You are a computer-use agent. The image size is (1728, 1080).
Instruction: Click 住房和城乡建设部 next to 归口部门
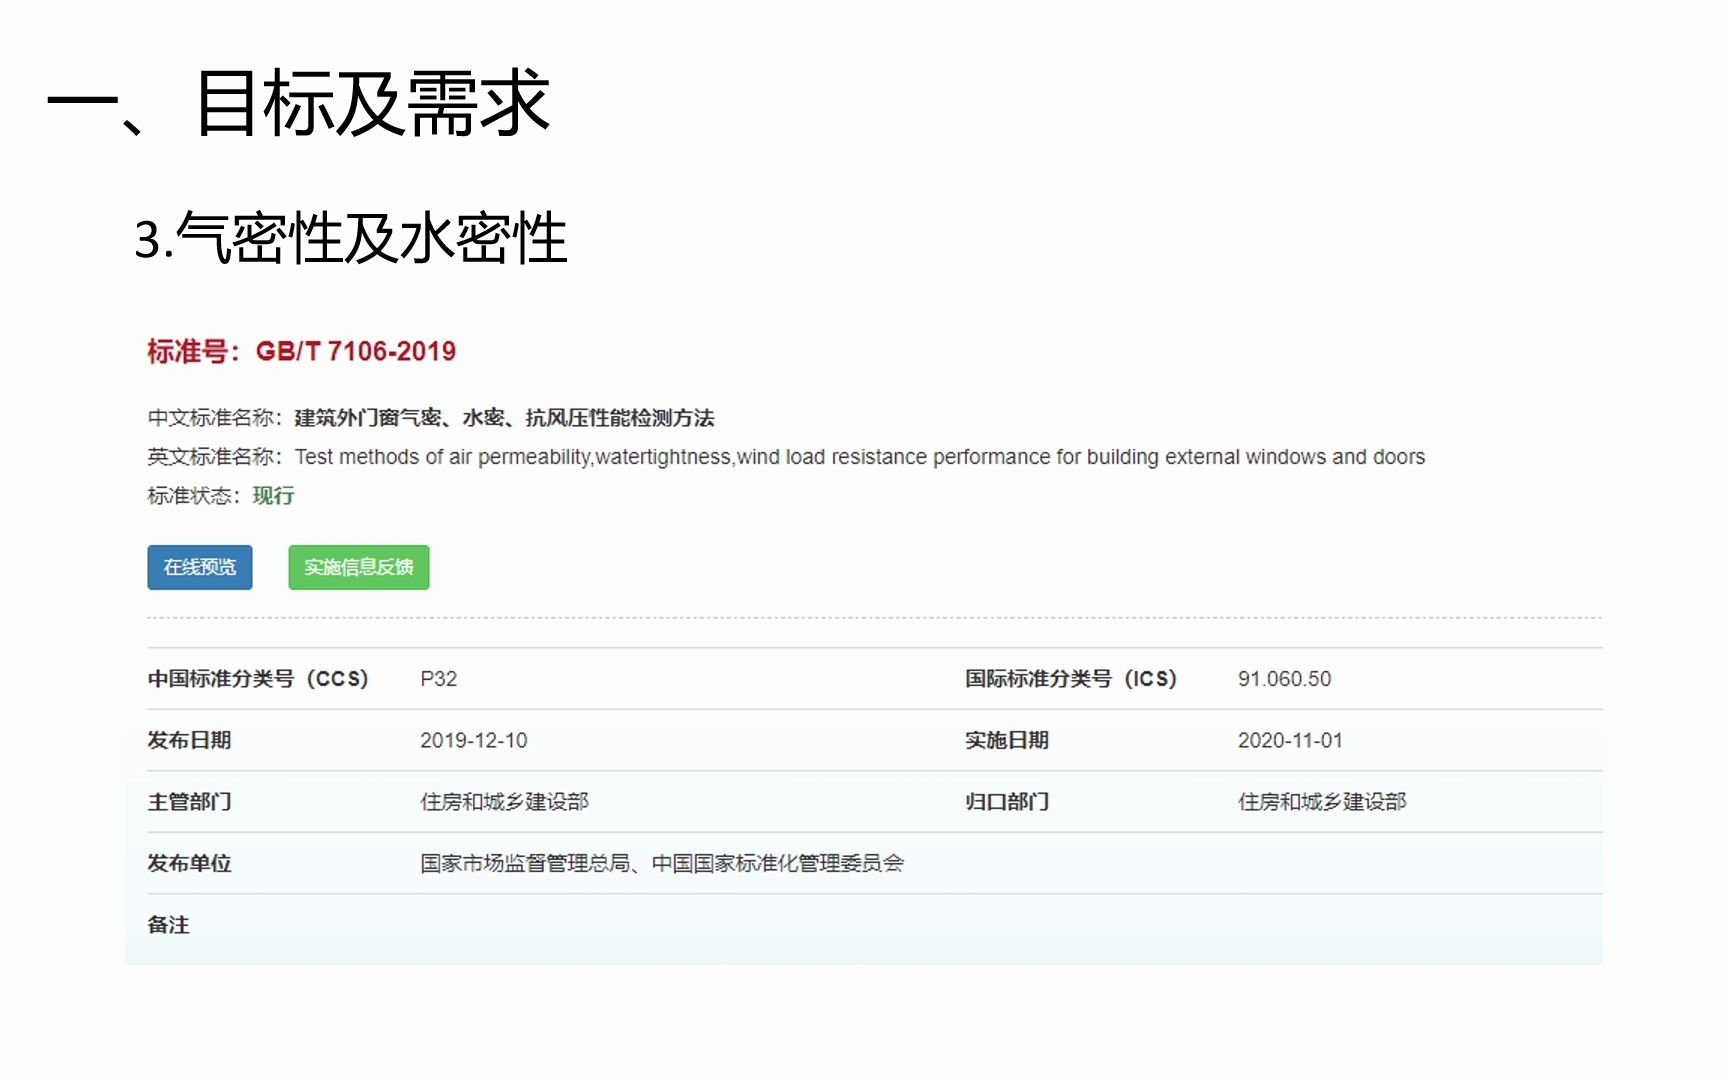coord(1322,802)
